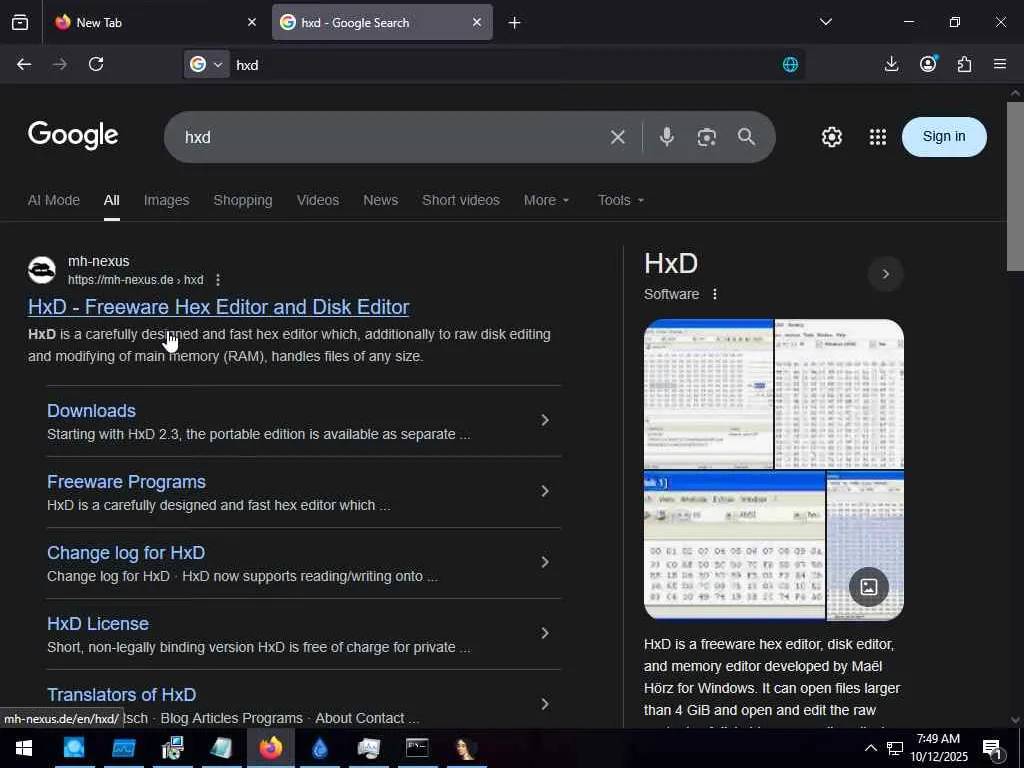Image resolution: width=1024 pixels, height=768 pixels.
Task: Click the translate page icon in address bar
Action: pyautogui.click(x=790, y=65)
